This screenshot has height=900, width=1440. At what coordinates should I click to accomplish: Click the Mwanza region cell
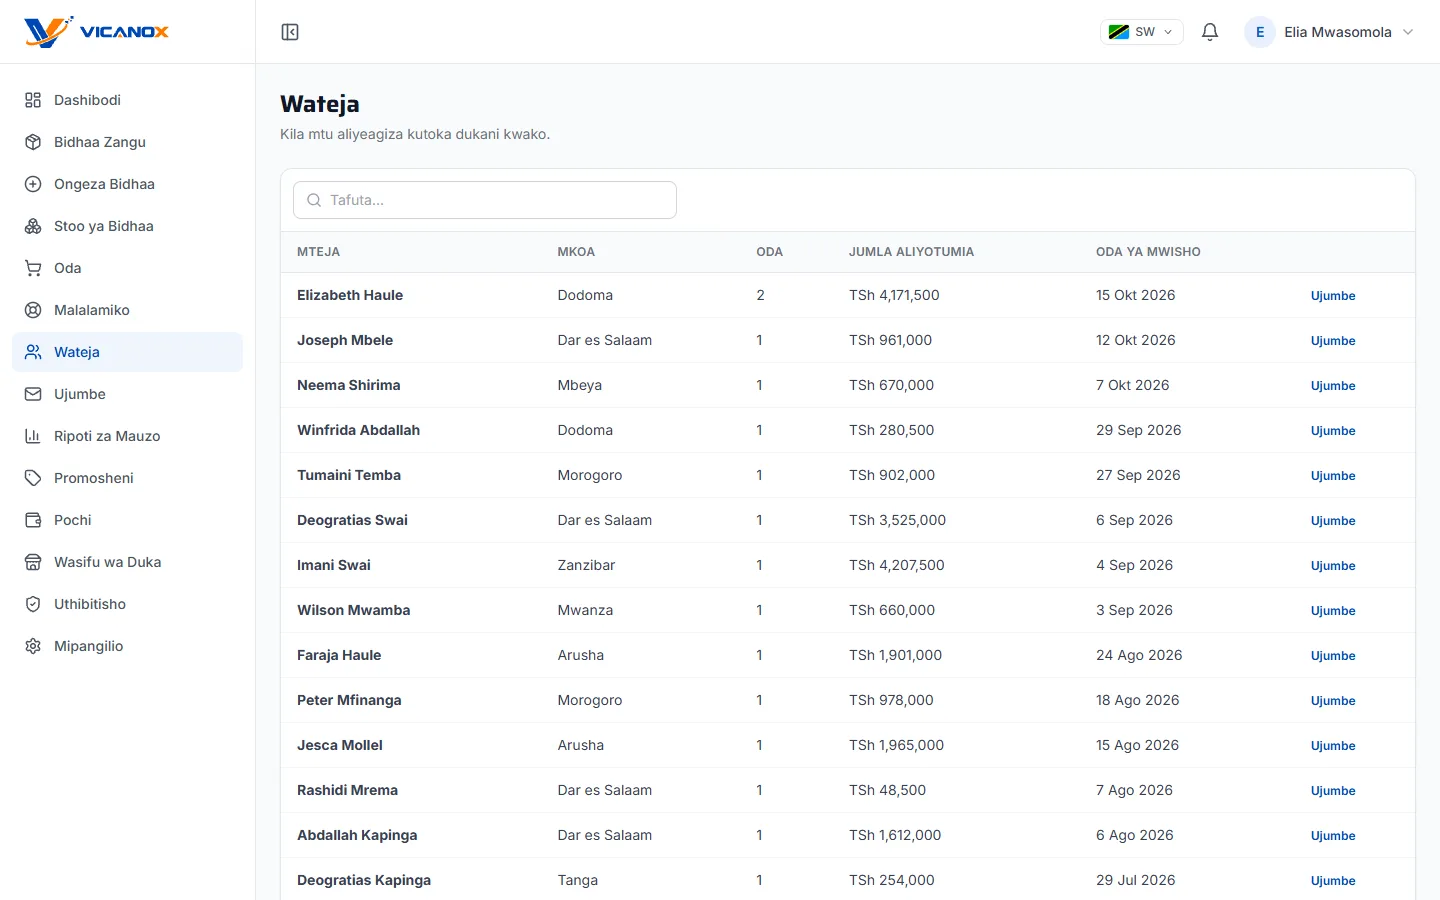coord(585,610)
